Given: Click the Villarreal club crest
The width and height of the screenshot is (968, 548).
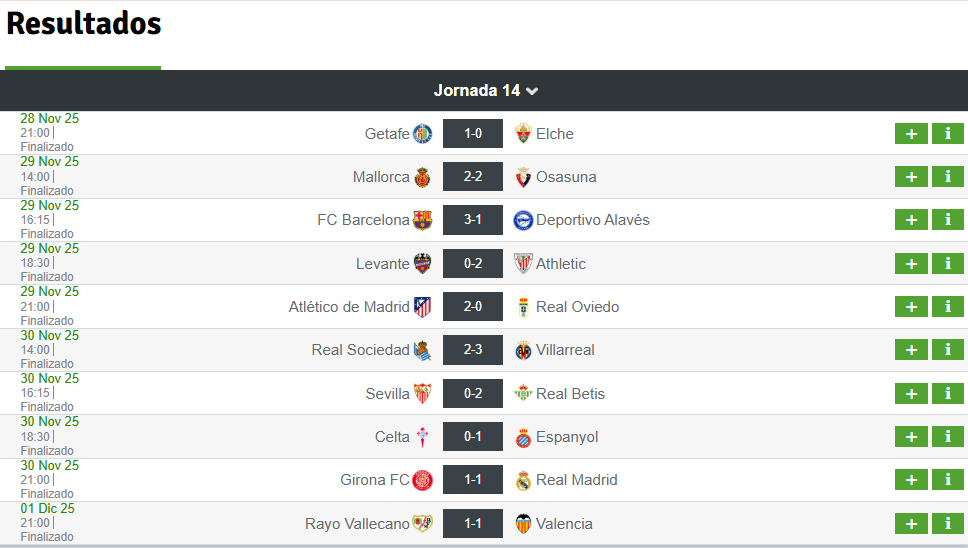Looking at the screenshot, I should pos(523,350).
